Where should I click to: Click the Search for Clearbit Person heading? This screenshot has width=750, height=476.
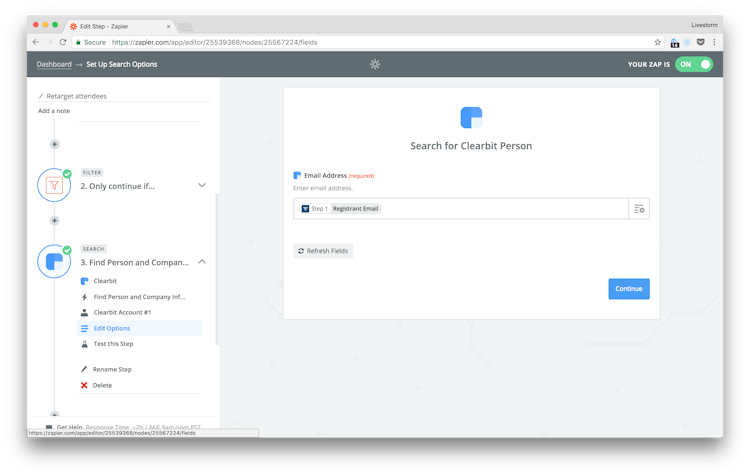pyautogui.click(x=471, y=146)
